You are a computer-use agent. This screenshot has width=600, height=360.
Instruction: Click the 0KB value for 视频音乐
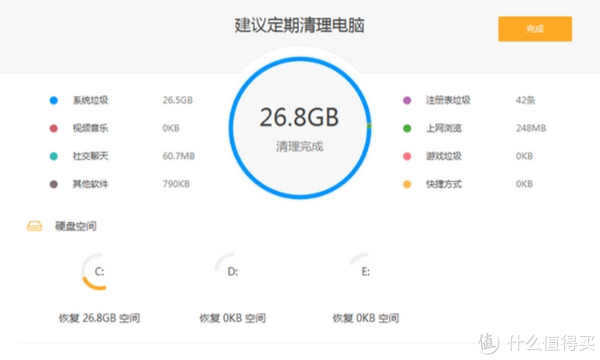pos(171,128)
